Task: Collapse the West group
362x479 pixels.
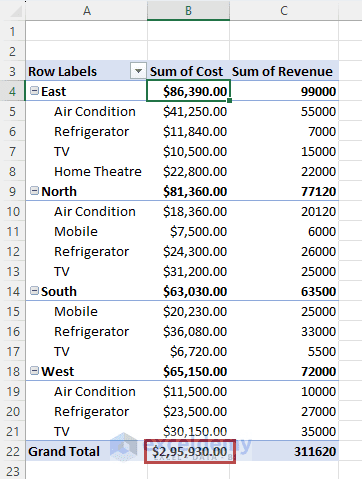Action: pos(34,370)
